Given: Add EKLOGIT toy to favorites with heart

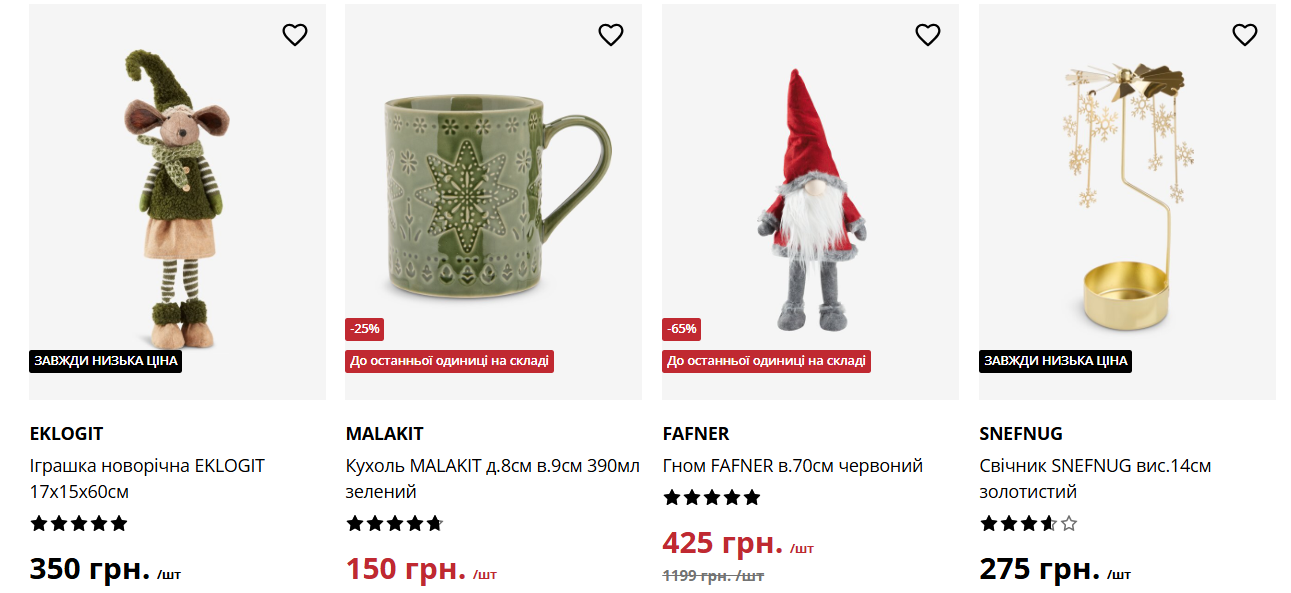Looking at the screenshot, I should [295, 35].
